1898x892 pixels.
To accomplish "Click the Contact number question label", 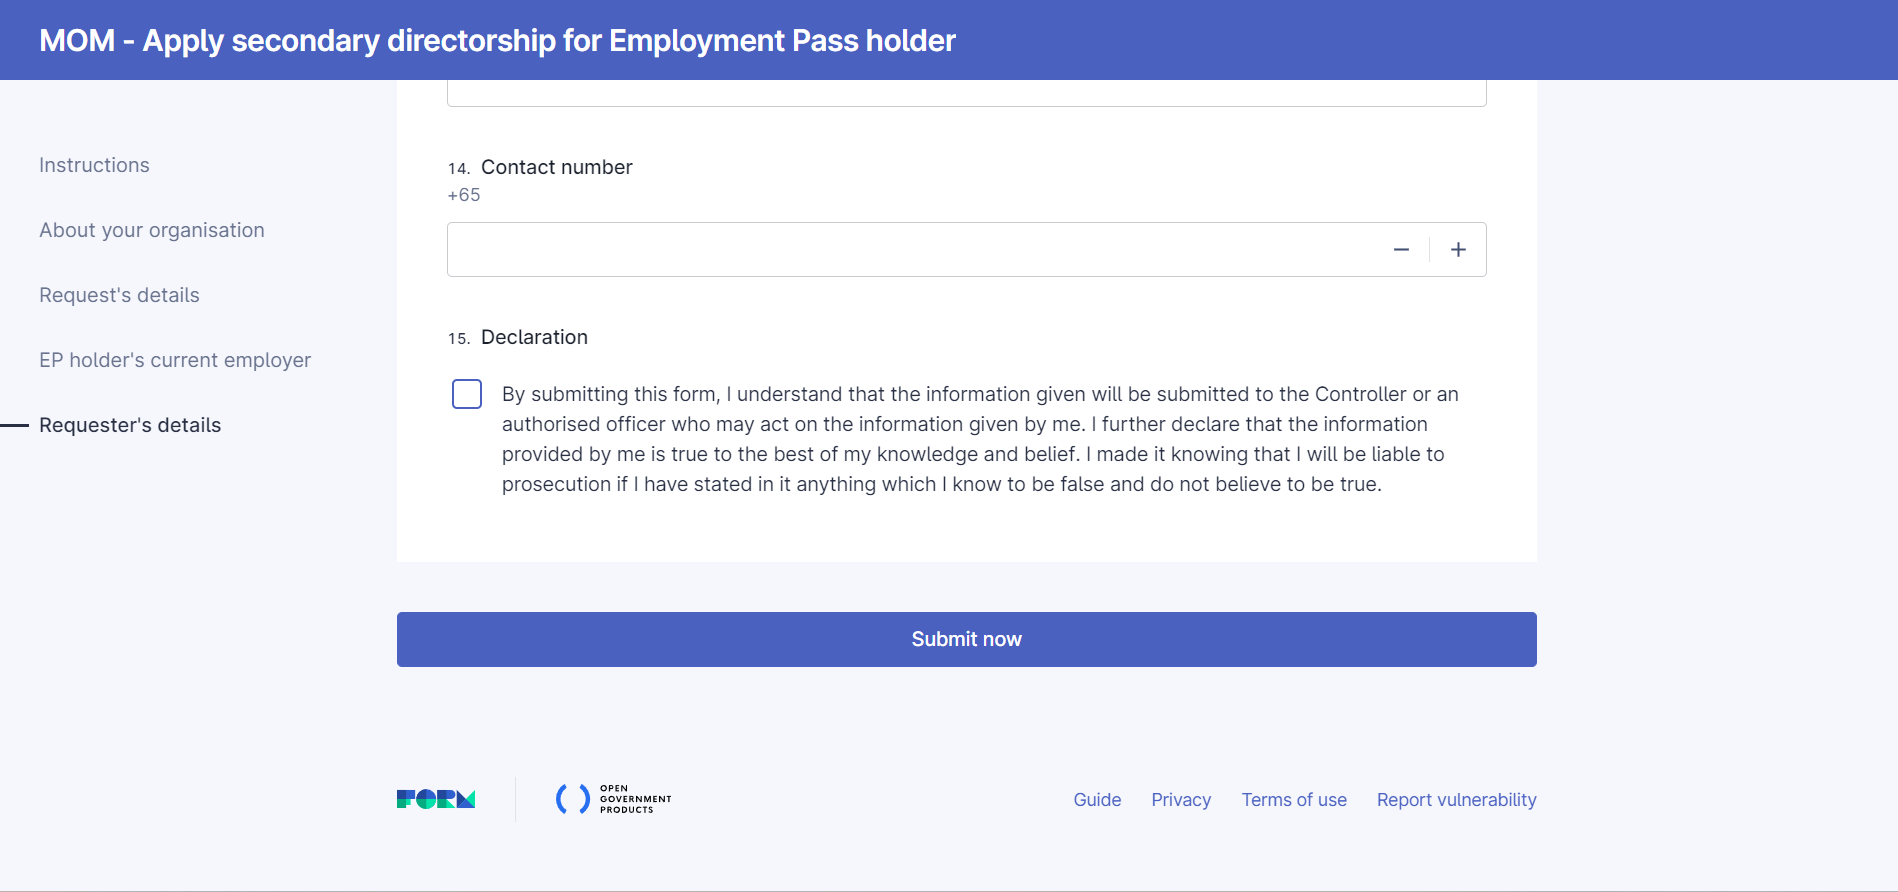I will click(x=556, y=167).
